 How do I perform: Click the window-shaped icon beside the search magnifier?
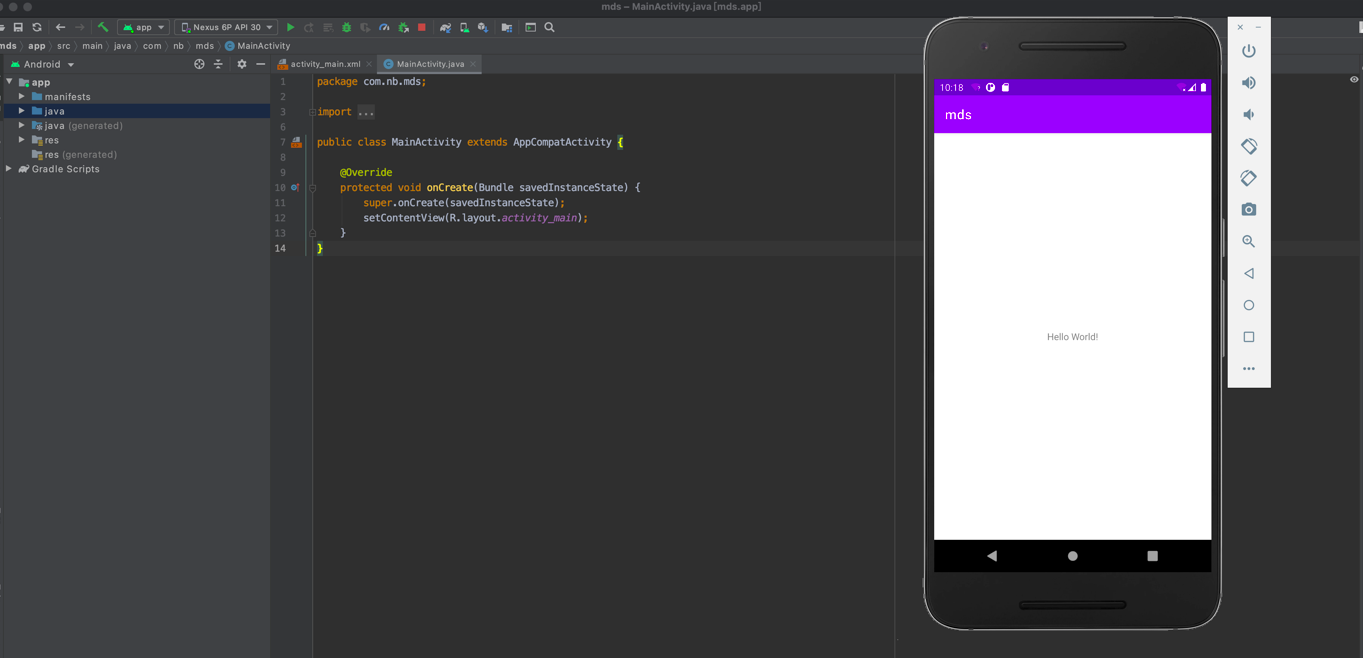tap(530, 27)
